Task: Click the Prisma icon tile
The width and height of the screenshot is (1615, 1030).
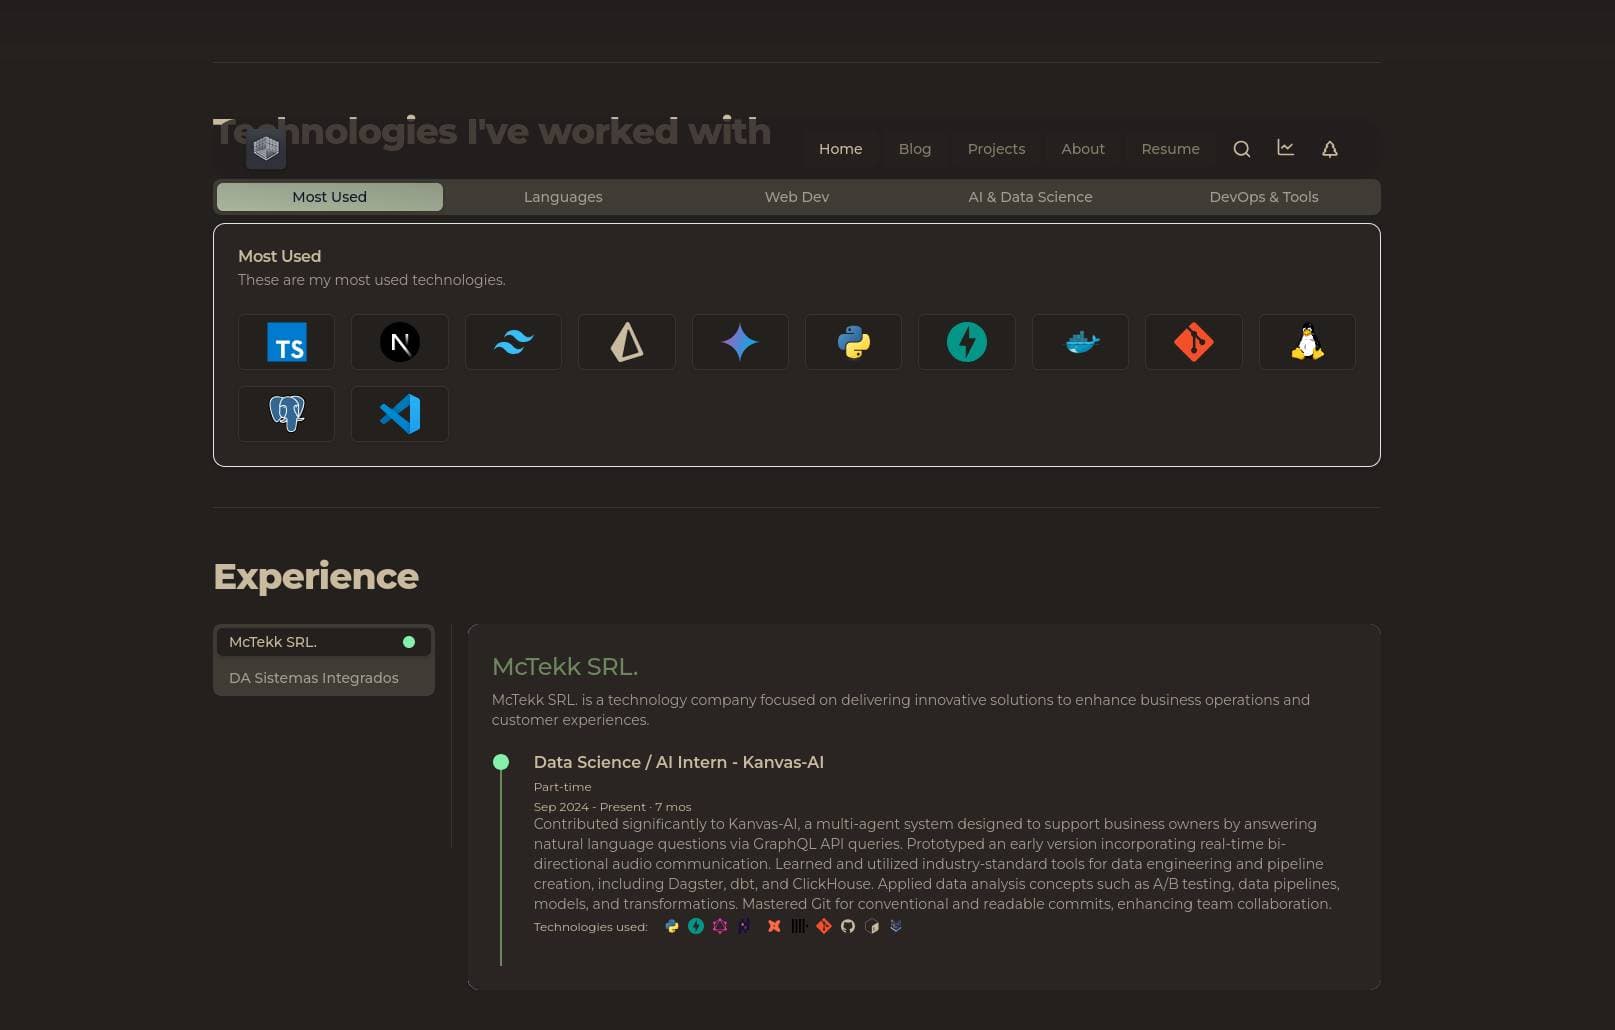Action: (x=627, y=342)
